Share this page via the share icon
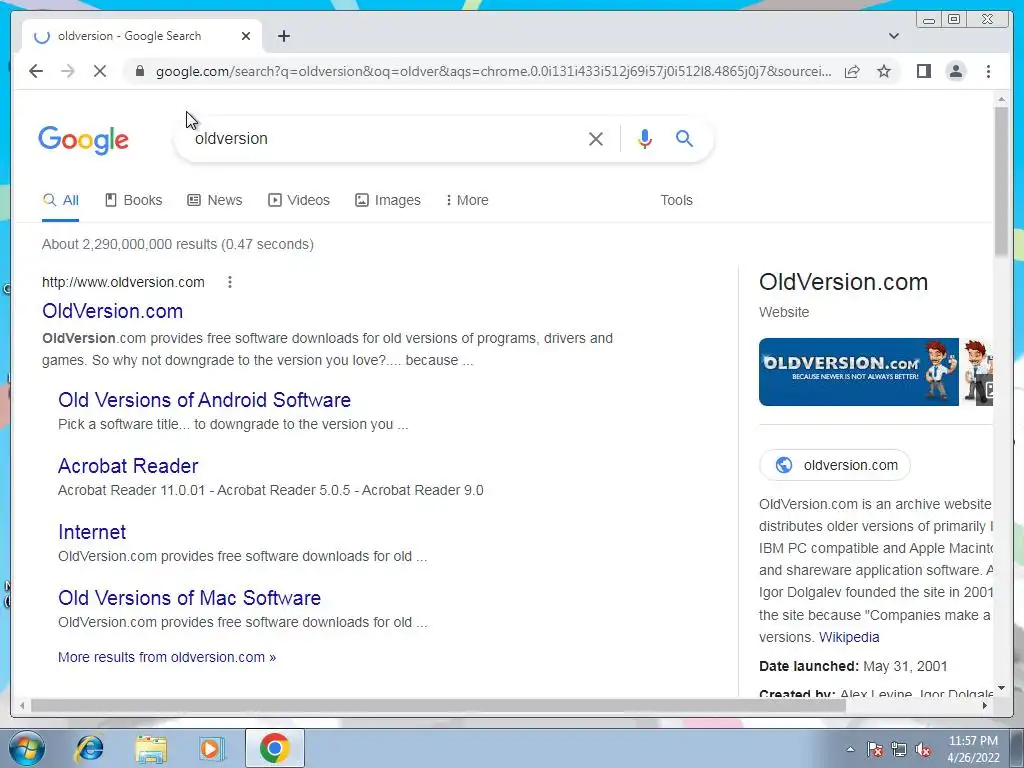Viewport: 1024px width, 768px height. 852,71
